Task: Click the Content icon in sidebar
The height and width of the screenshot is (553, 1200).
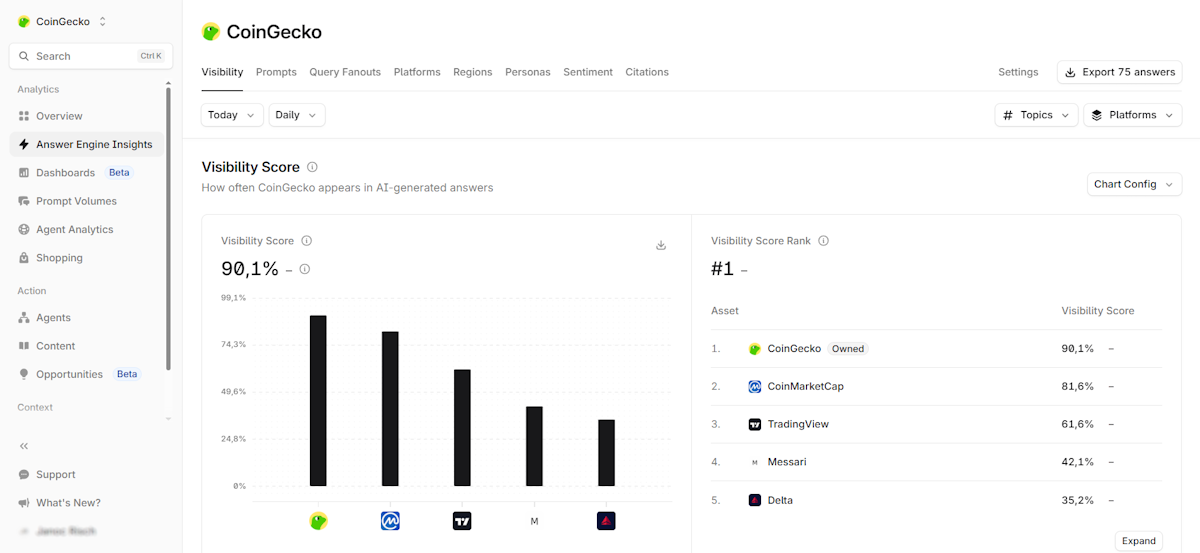Action: point(24,346)
